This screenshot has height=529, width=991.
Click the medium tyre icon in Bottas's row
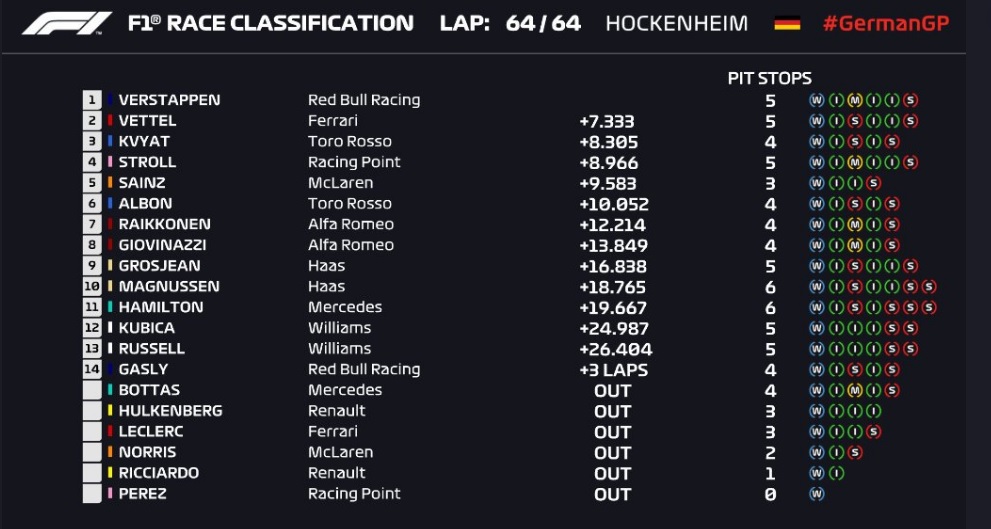click(854, 390)
